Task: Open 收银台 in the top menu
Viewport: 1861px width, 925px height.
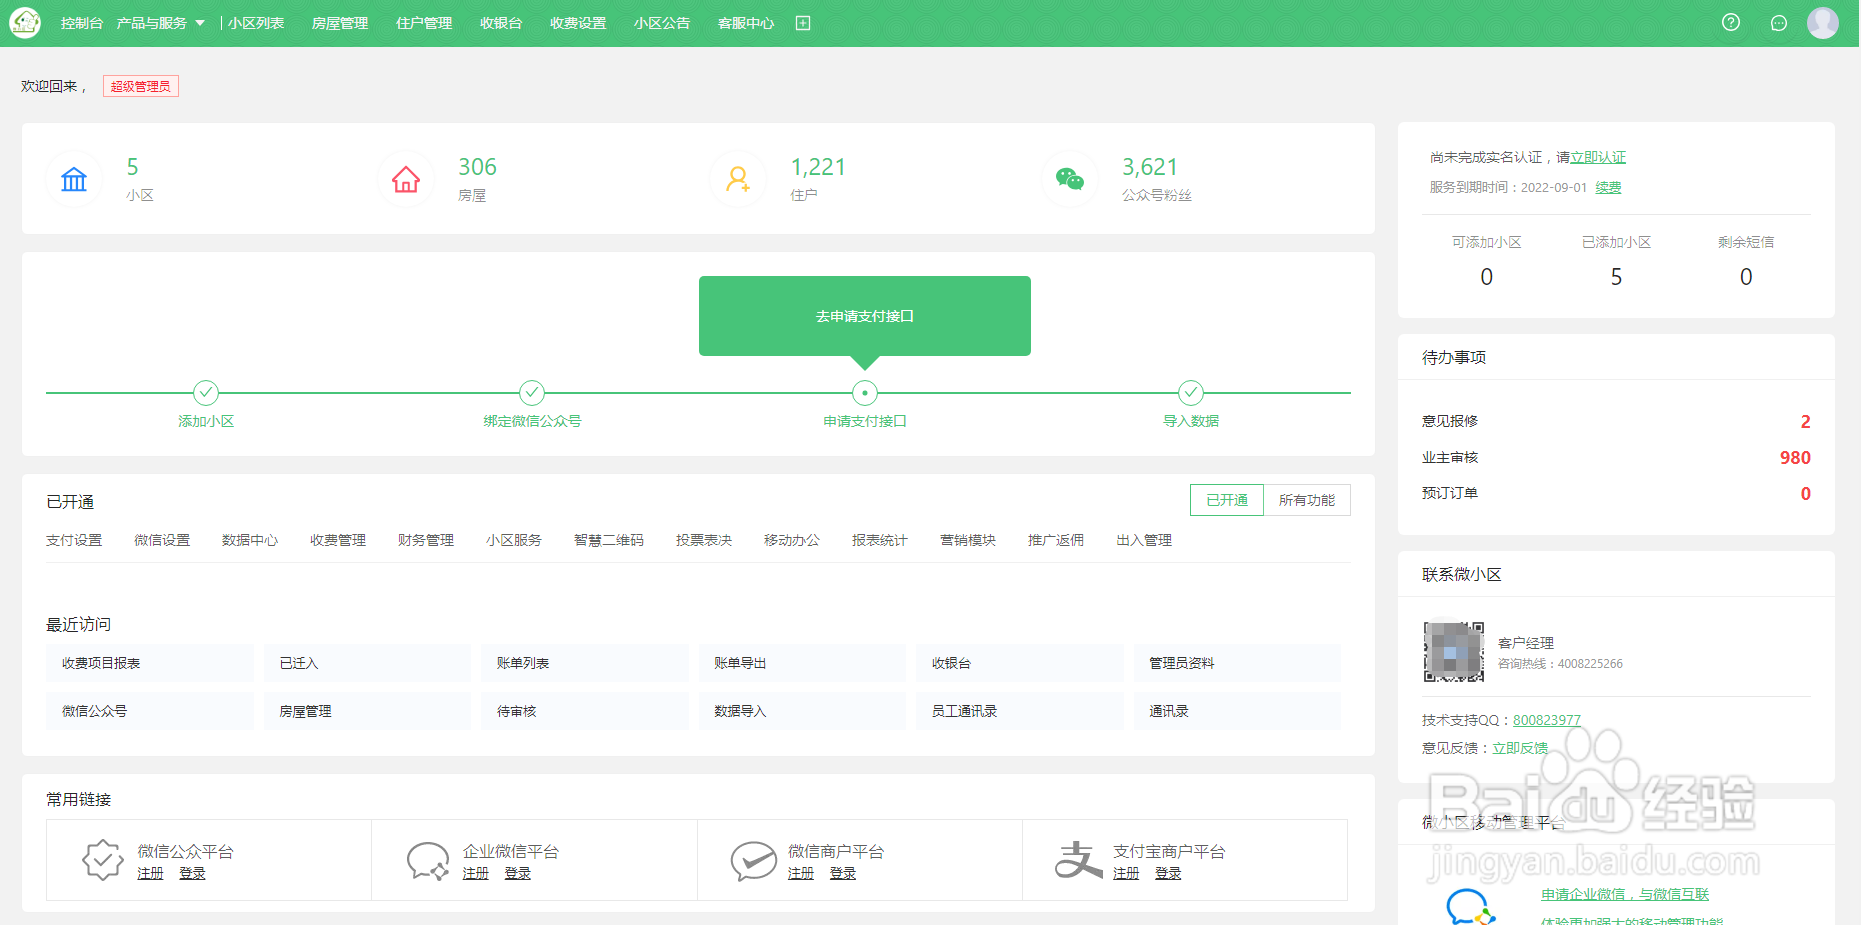Action: click(501, 23)
